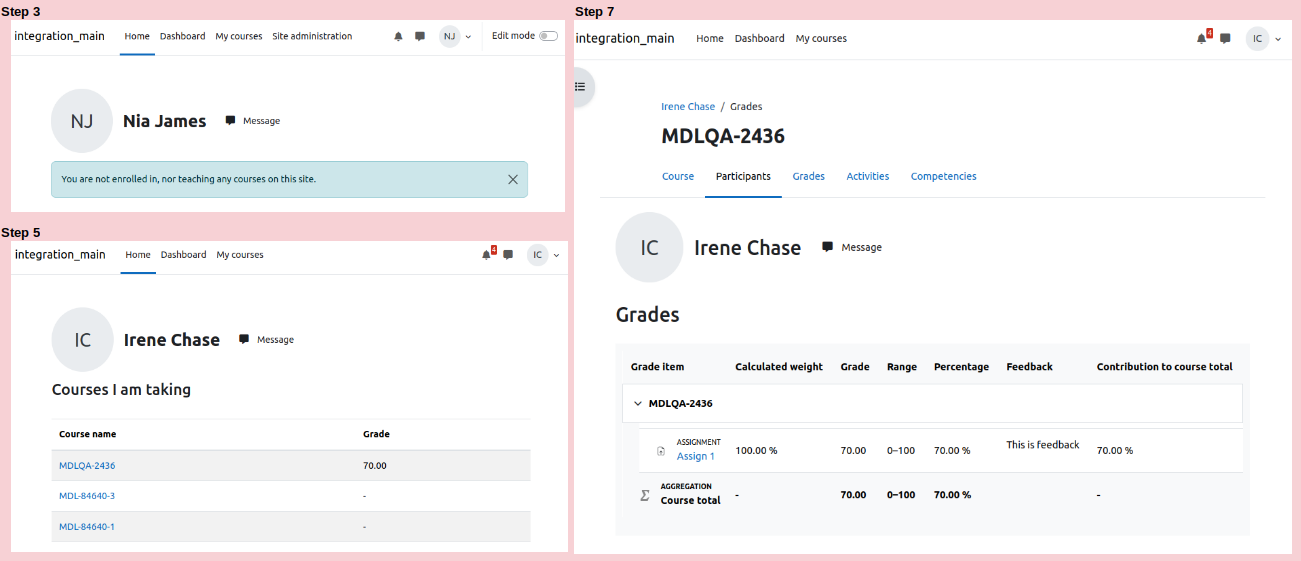1301x561 pixels.
Task: Switch to Participants tab
Action: tap(743, 177)
